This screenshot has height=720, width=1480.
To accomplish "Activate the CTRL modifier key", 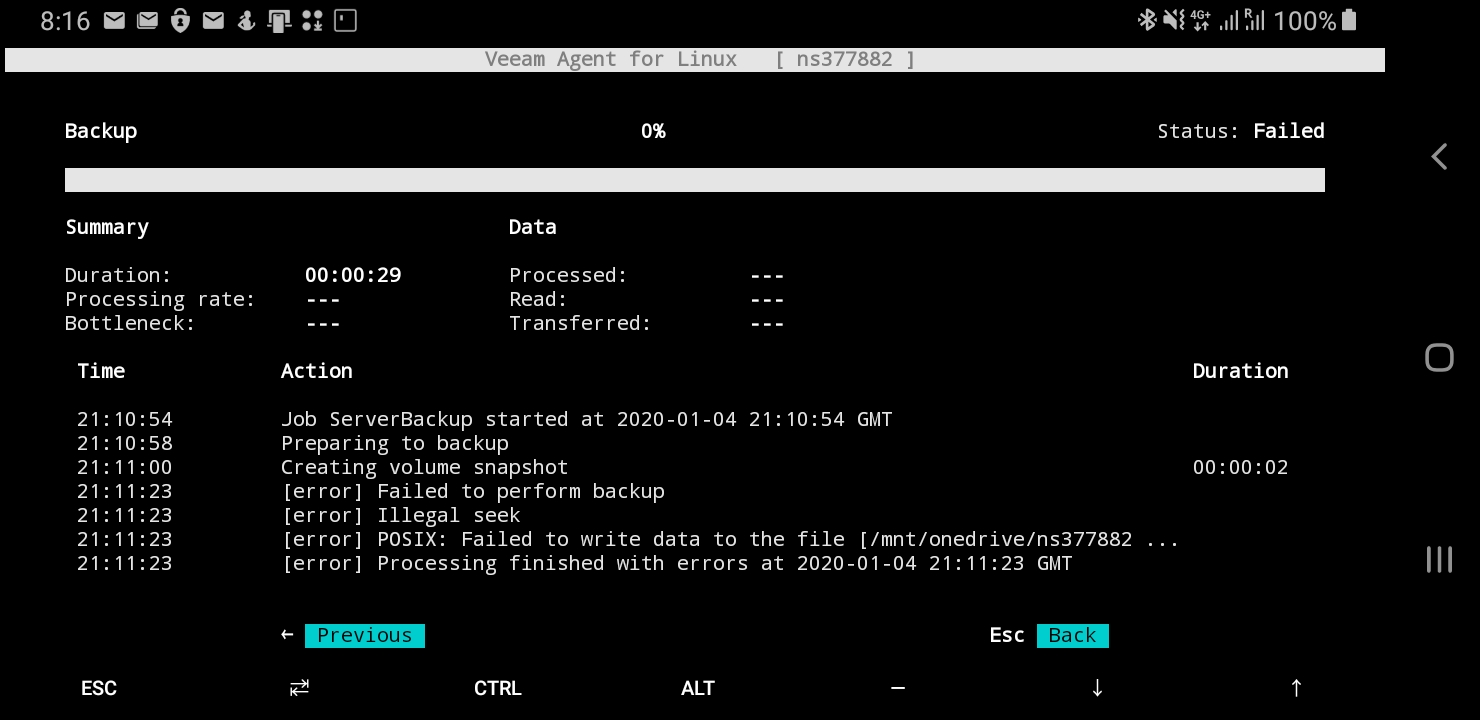I will 498,688.
